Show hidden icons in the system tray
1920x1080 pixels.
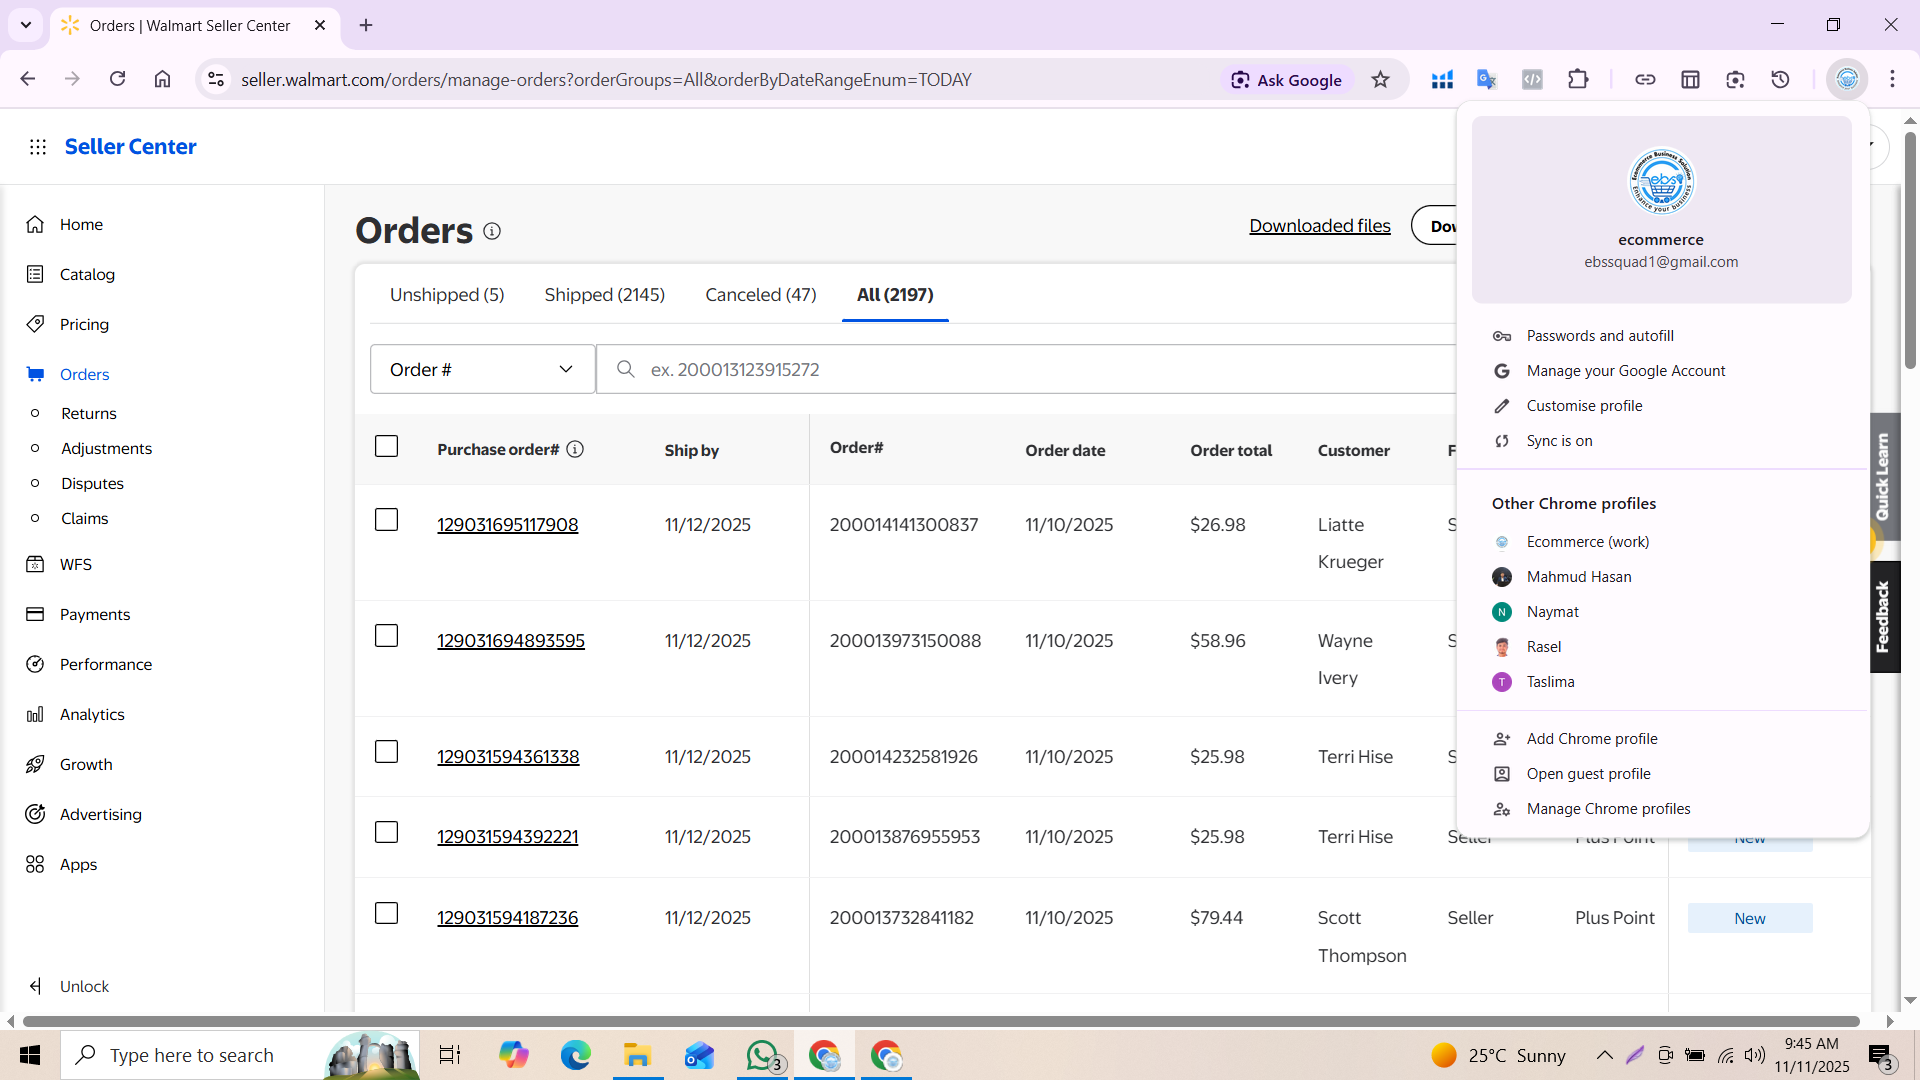tap(1604, 1055)
